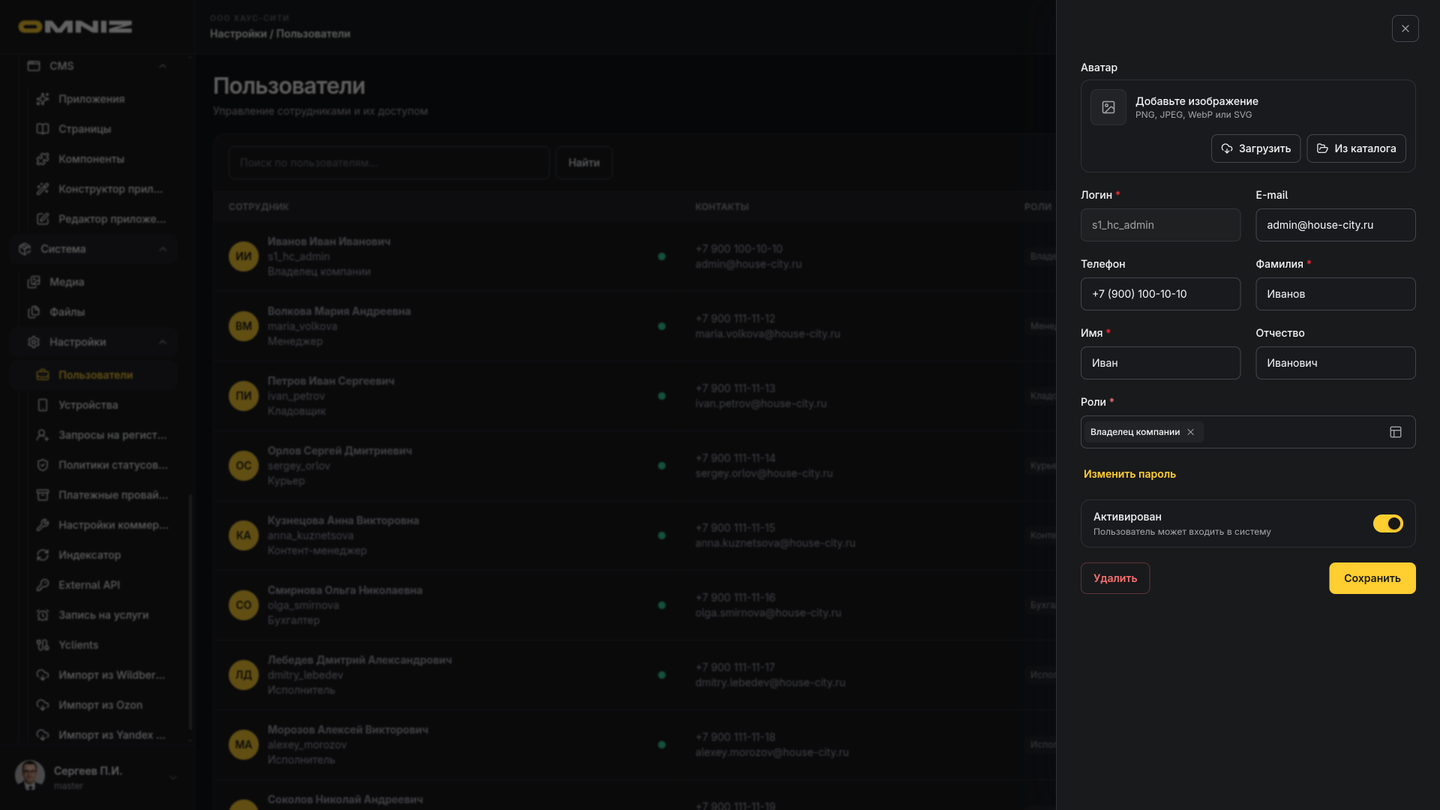Select the Yclients sidebar icon
This screenshot has width=1440, height=810.
coord(42,645)
